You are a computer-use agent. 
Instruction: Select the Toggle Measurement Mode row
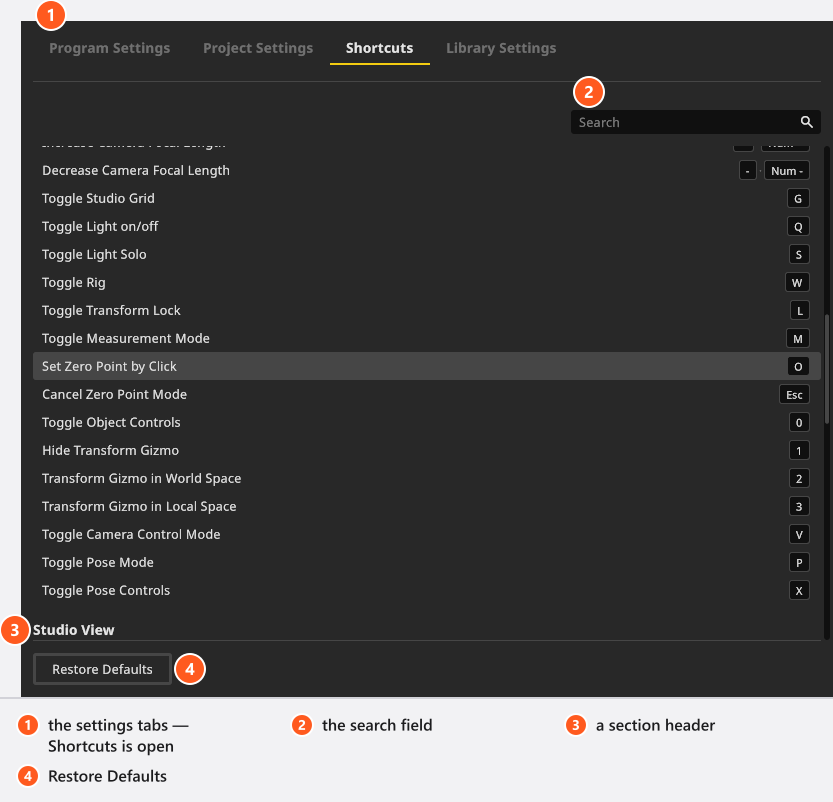pyautogui.click(x=427, y=338)
